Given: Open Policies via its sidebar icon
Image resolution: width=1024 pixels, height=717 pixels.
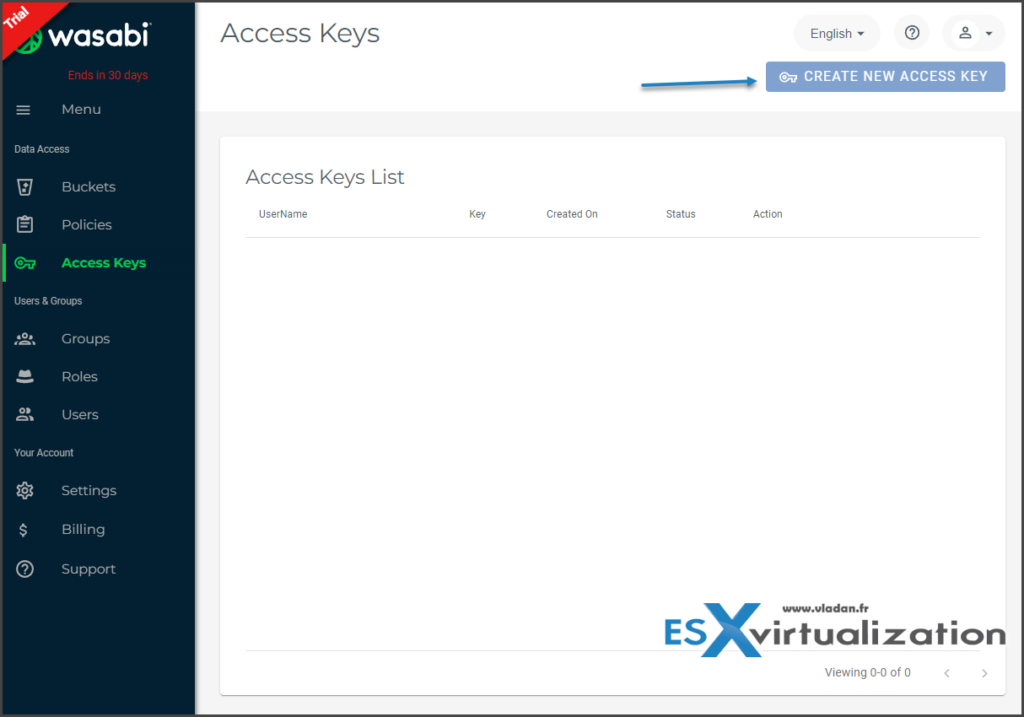Looking at the screenshot, I should pyautogui.click(x=25, y=224).
